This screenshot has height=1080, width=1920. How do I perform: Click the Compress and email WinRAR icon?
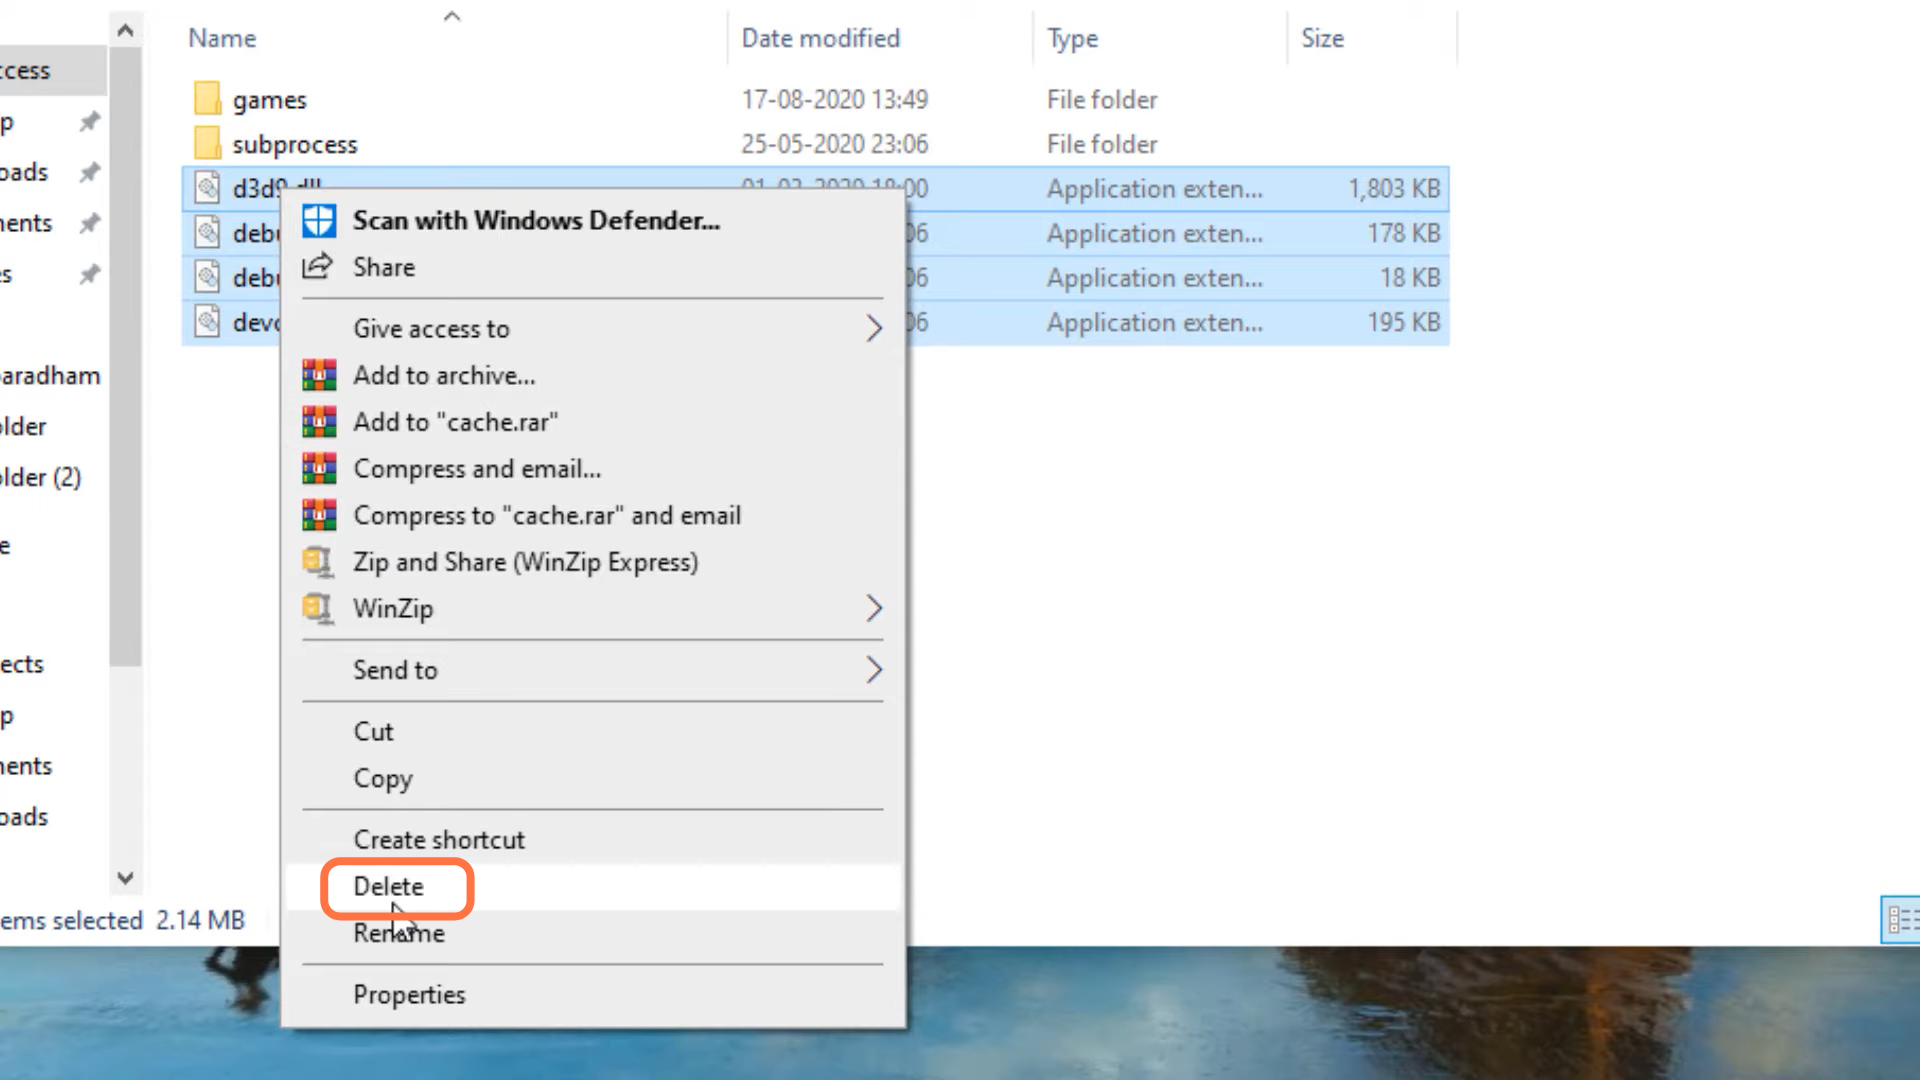[x=318, y=468]
